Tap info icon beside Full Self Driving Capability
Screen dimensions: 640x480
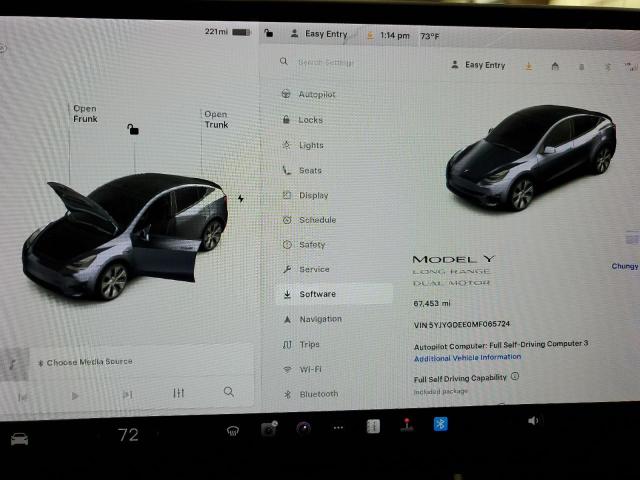point(515,376)
